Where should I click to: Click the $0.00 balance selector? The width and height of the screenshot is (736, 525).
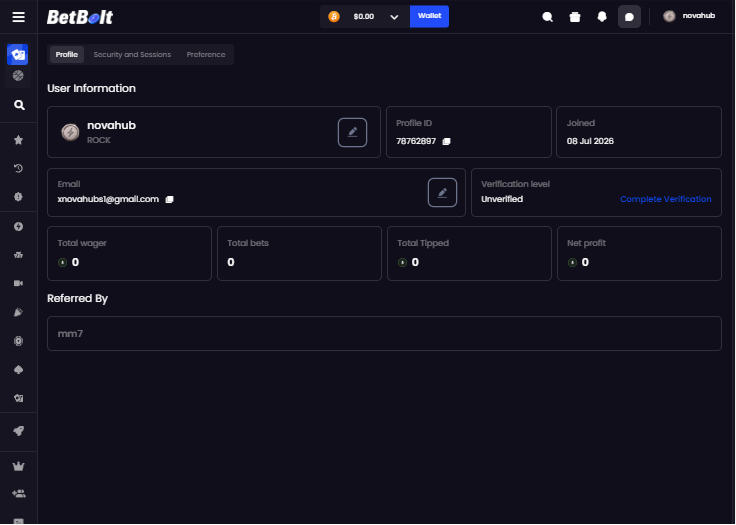point(365,16)
